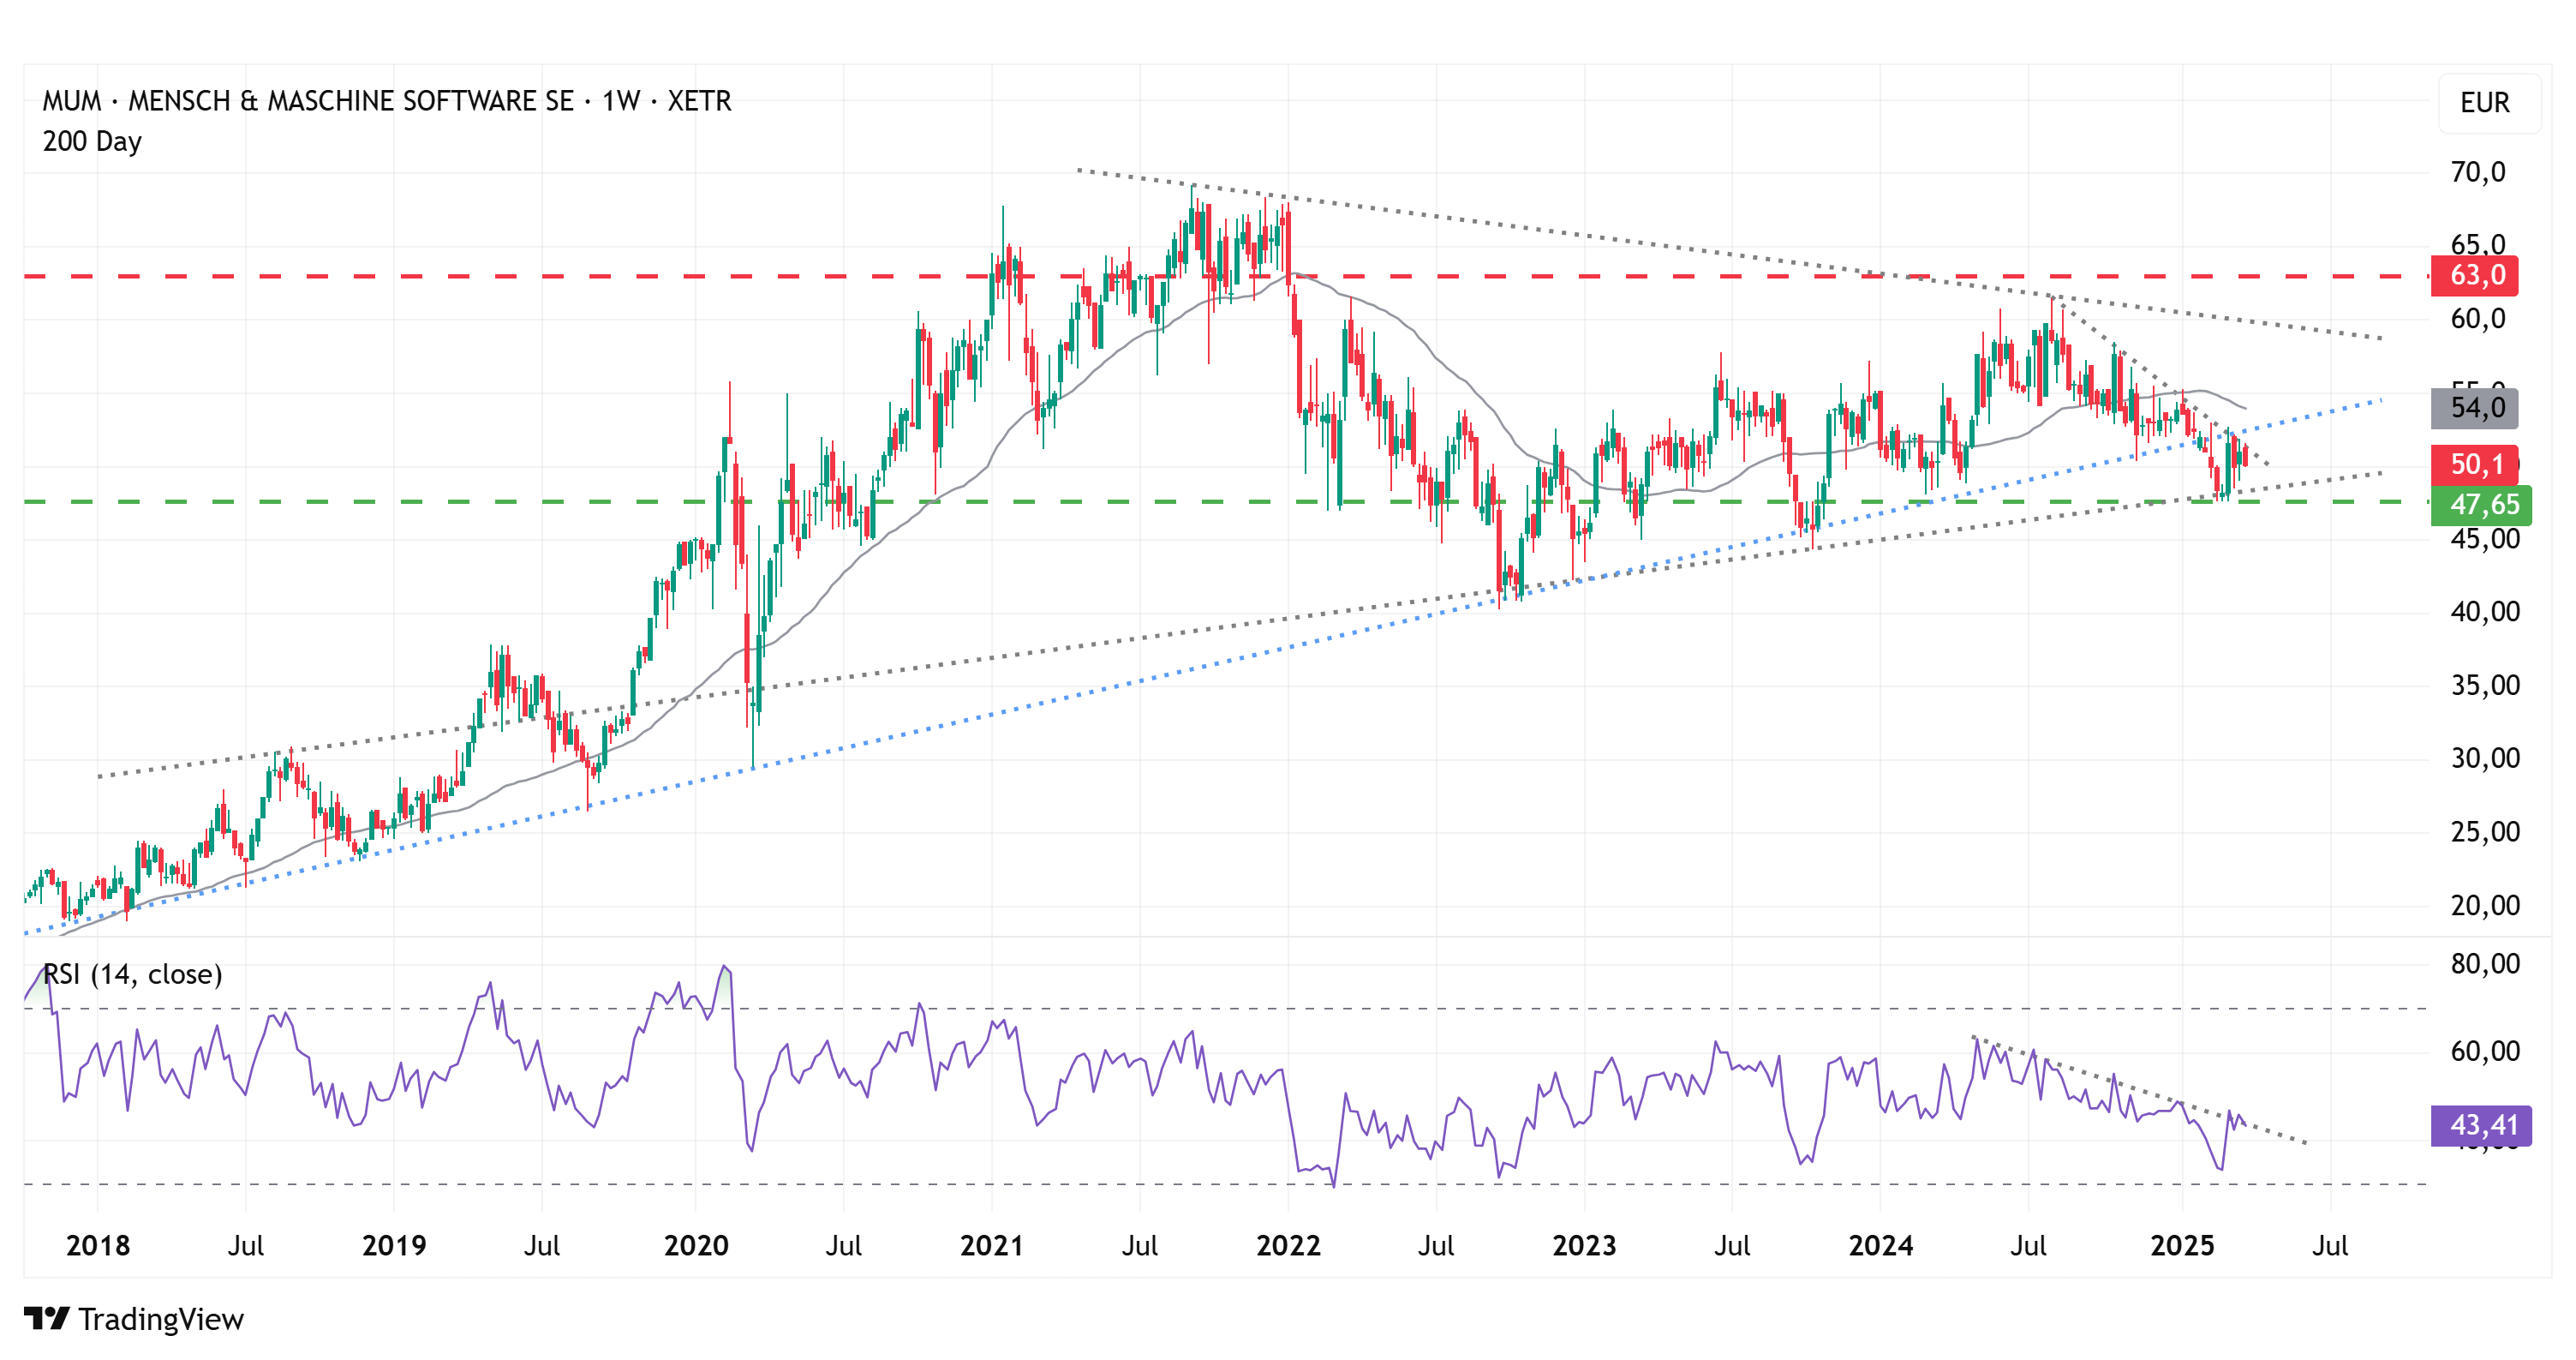
Task: Click the 2023 time axis label
Action: click(x=1584, y=1246)
